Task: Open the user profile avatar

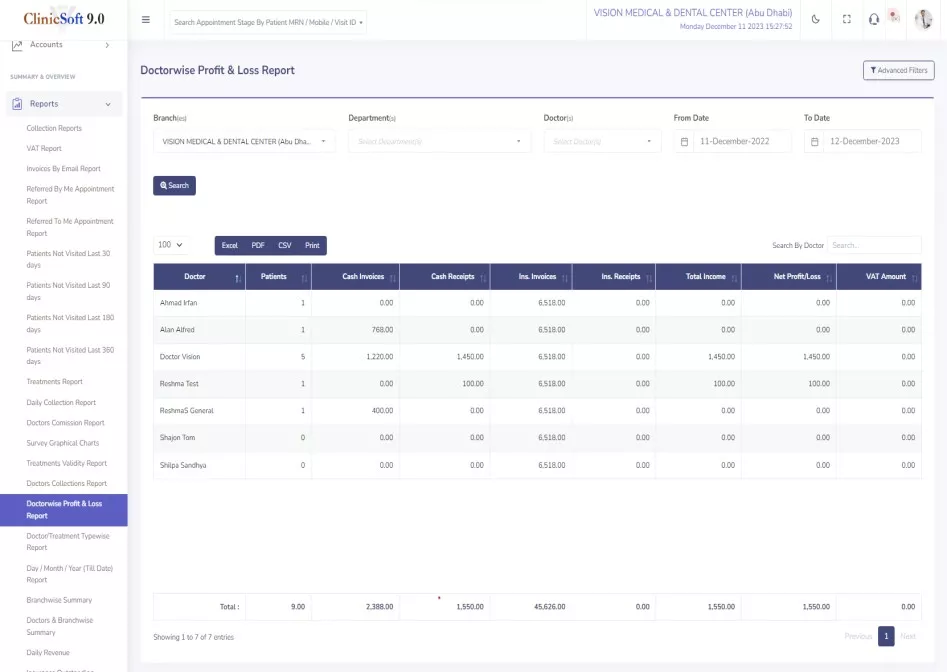Action: click(923, 20)
